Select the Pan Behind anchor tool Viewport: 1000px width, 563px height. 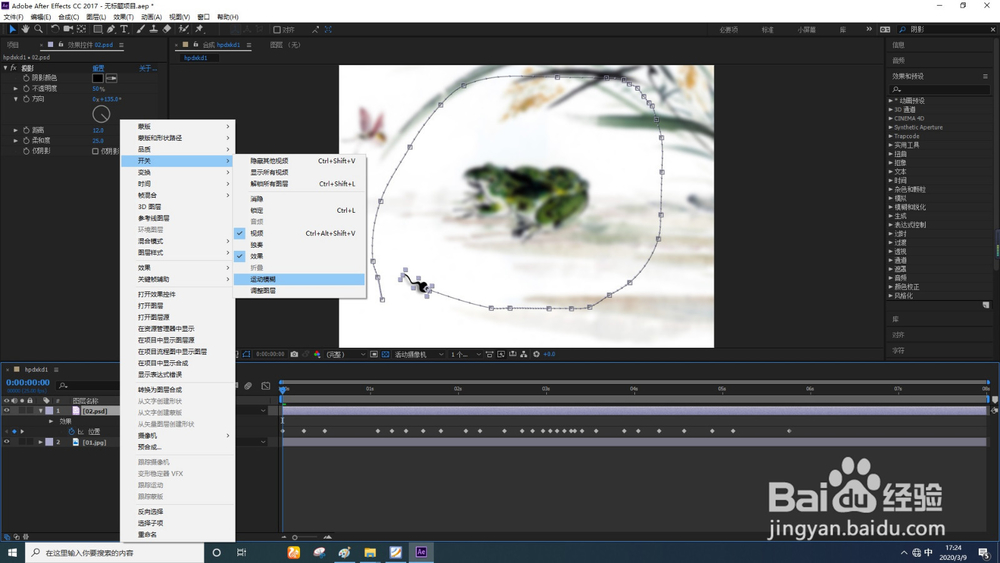81,29
